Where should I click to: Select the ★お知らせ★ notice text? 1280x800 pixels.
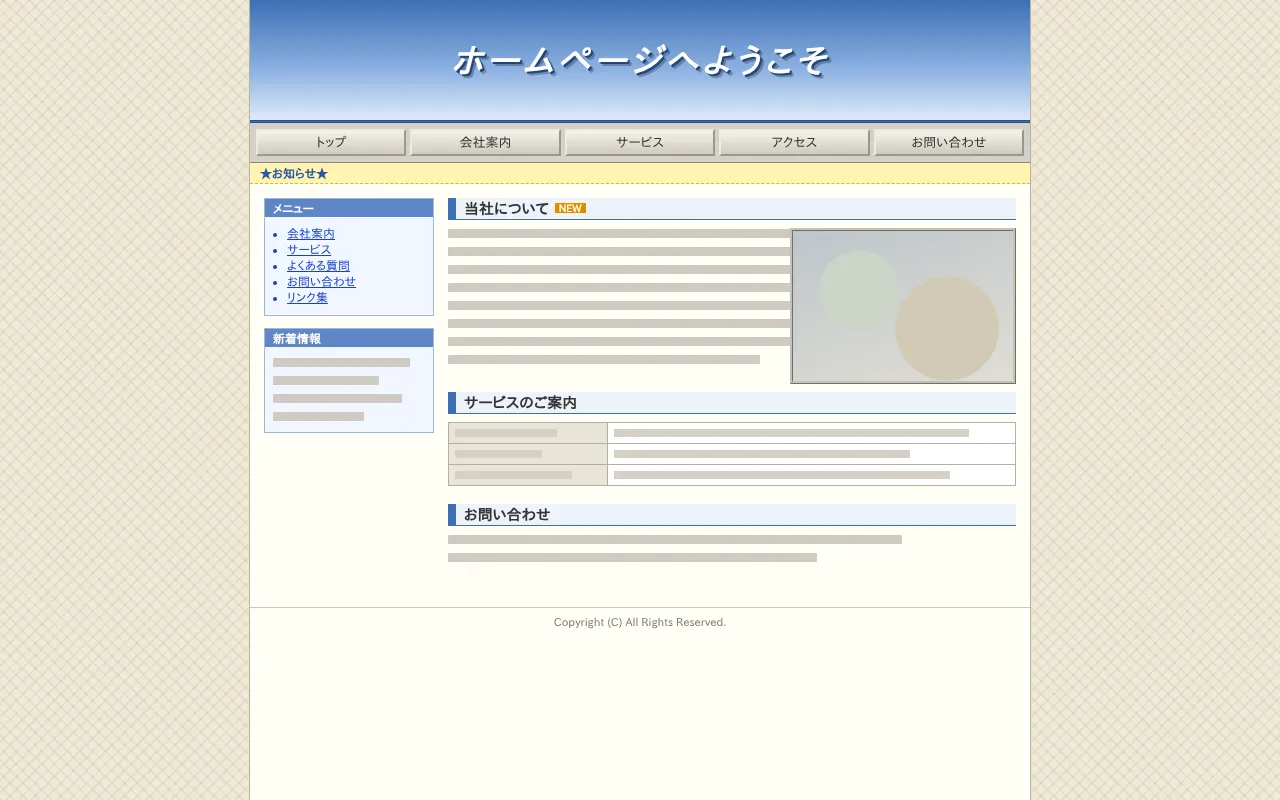point(294,174)
